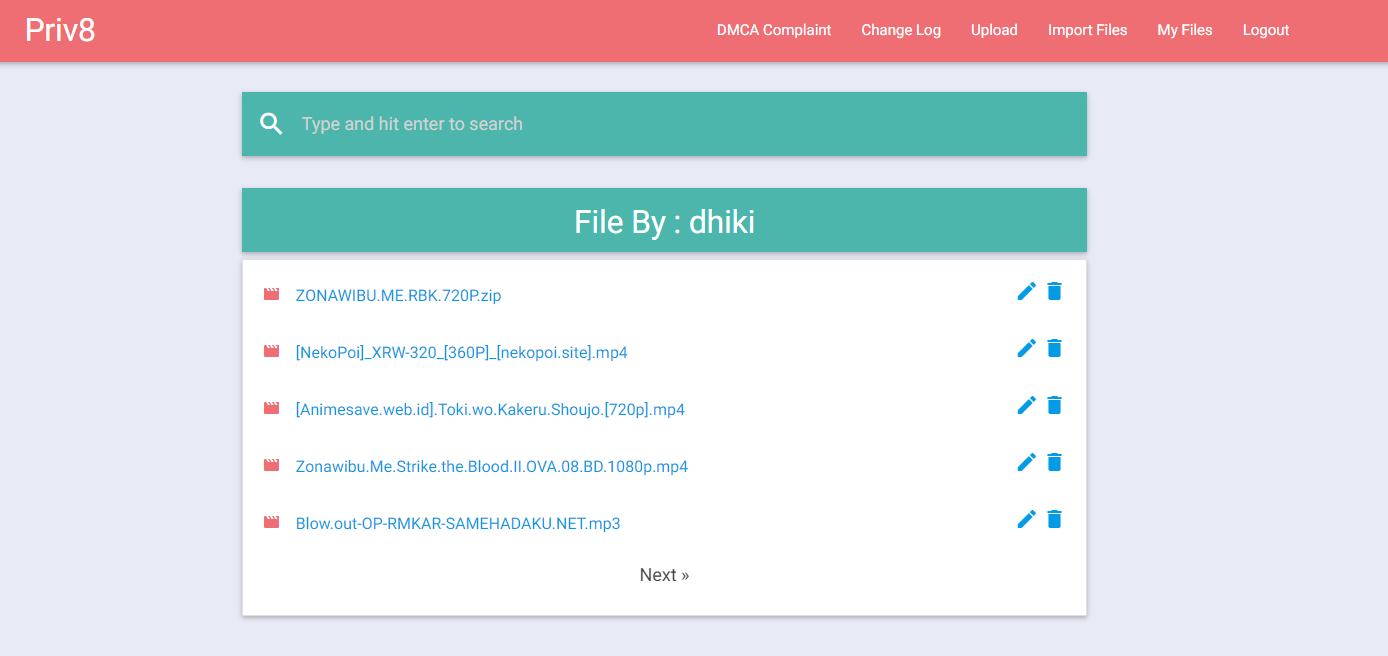Viewport: 1388px width, 656px height.
Task: Edit the Toki.wo.Kakeru.Shoujo file entry
Action: (1026, 405)
